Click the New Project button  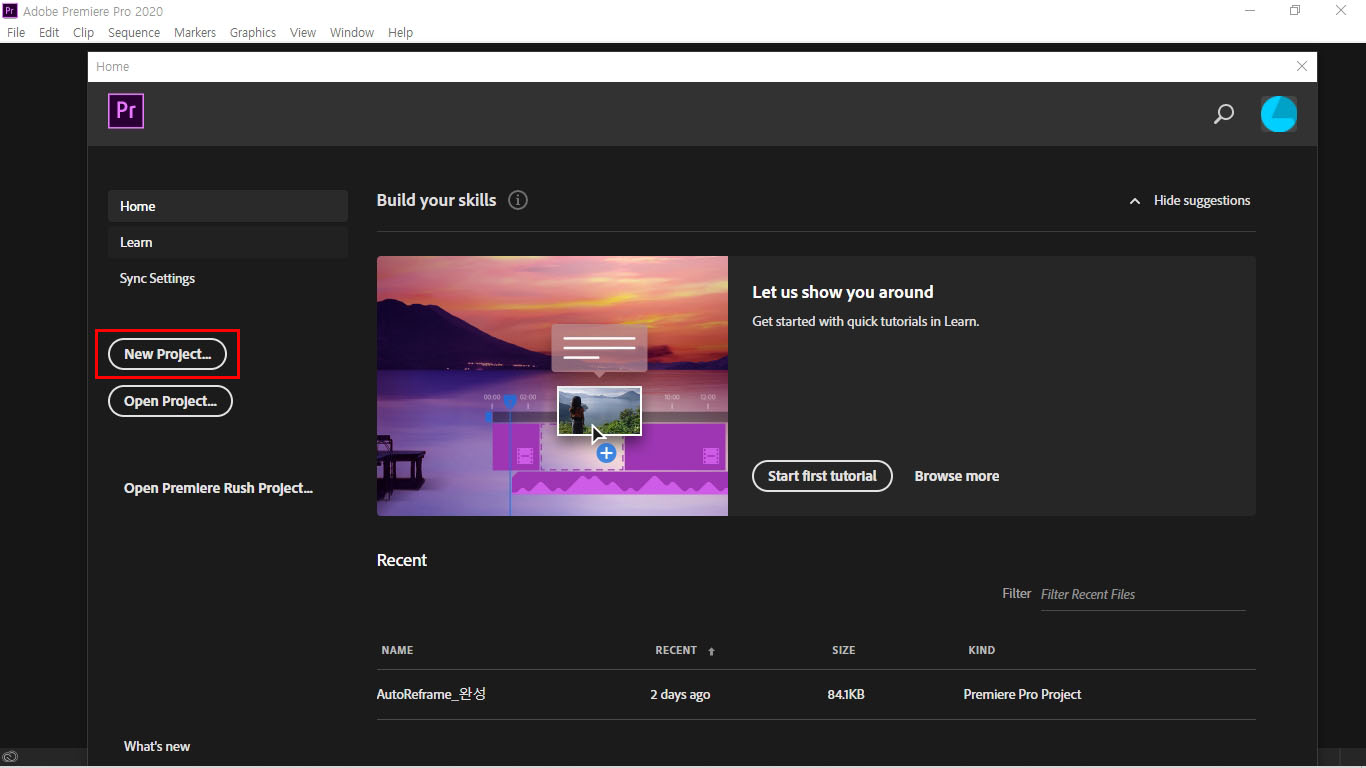coord(167,354)
